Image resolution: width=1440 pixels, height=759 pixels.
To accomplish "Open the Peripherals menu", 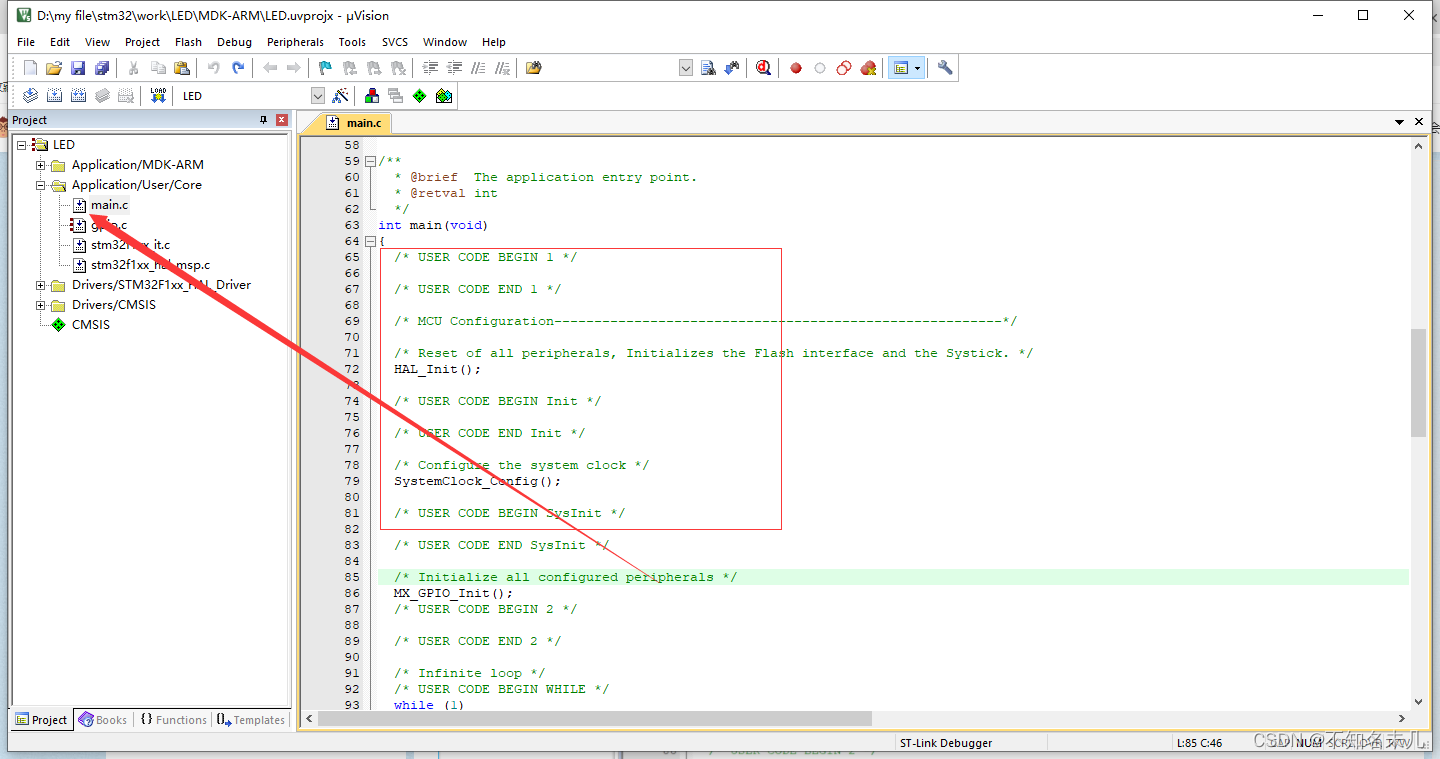I will click(x=295, y=42).
